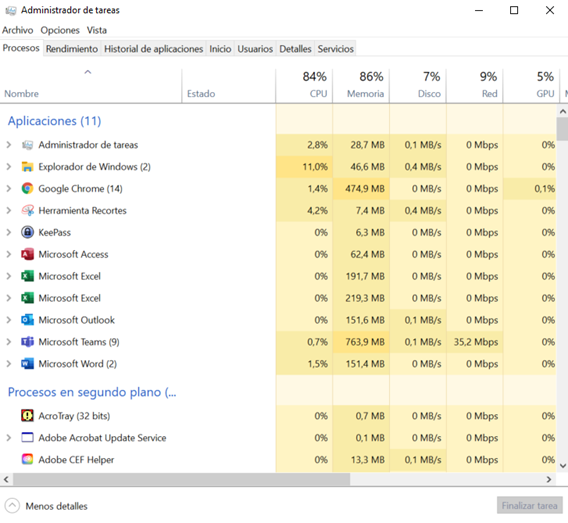The image size is (568, 523).
Task: Click the vertical scrollbar down arrow
Action: (x=563, y=466)
